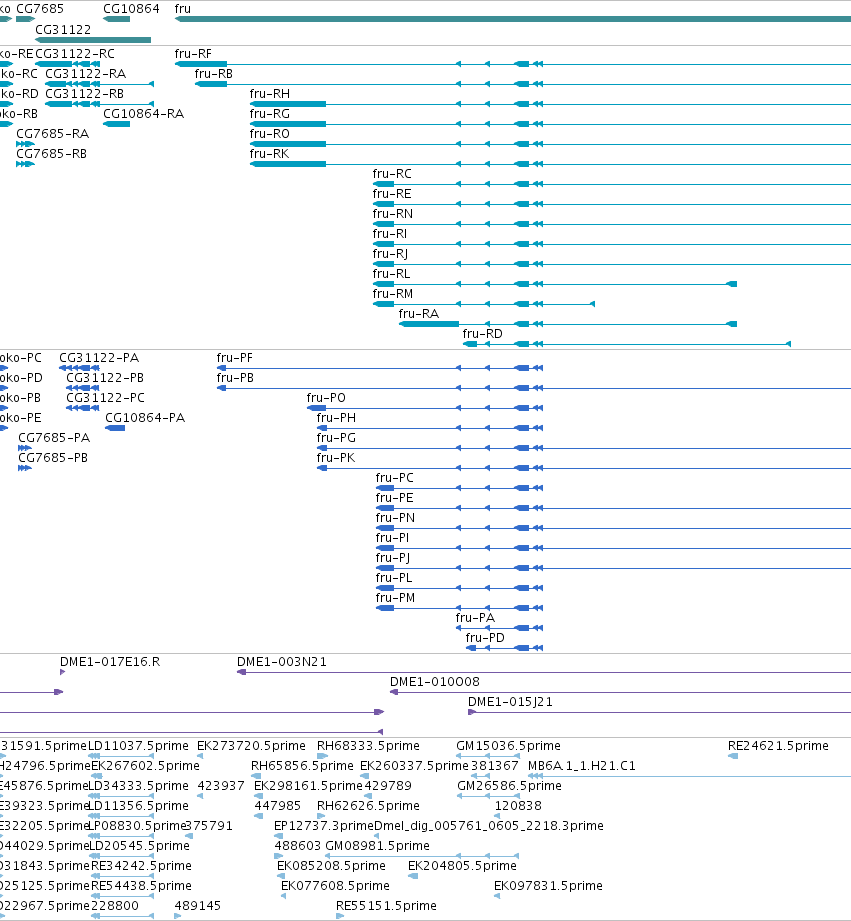Viewport: 851px width, 921px height.
Task: Click the CG7685 gene label
Action: click(x=40, y=9)
